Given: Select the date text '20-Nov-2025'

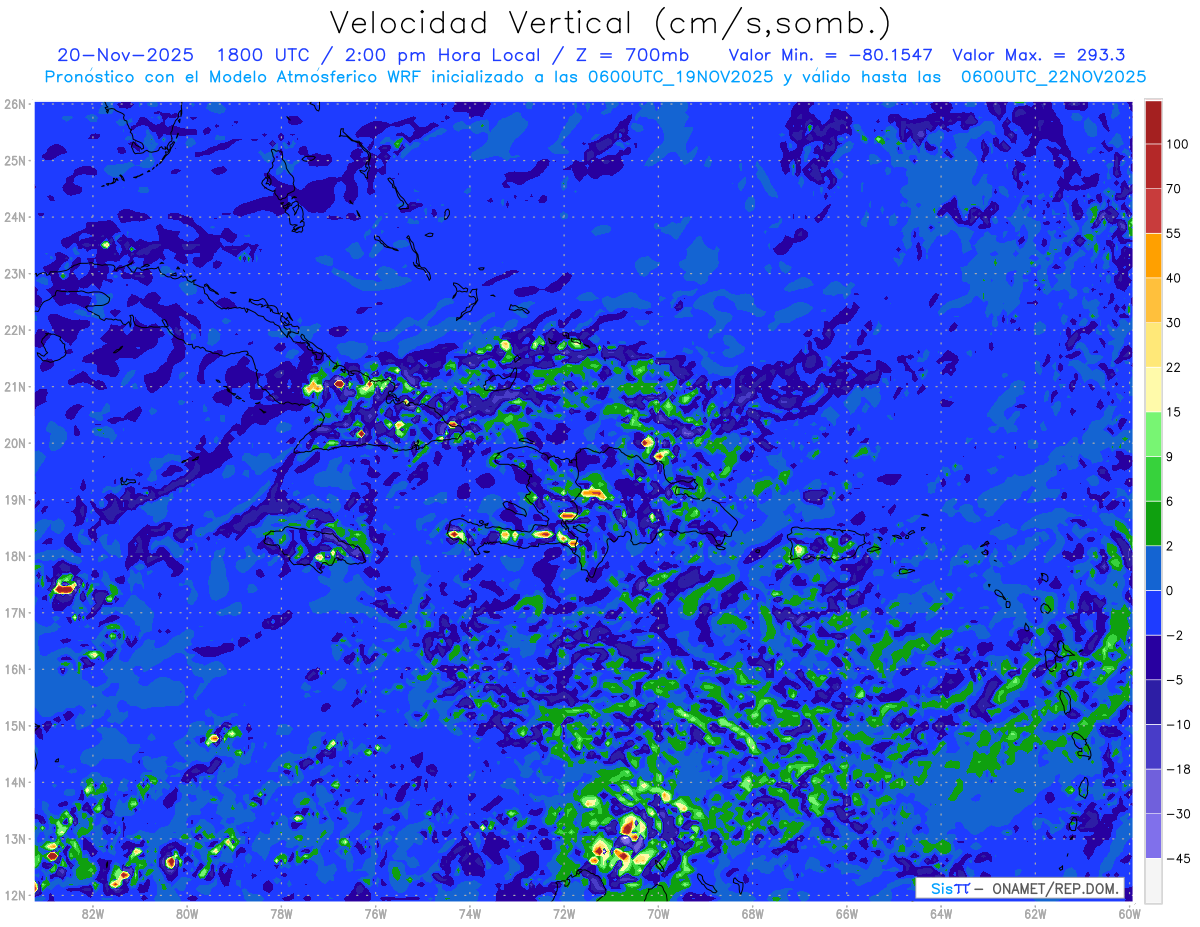Looking at the screenshot, I should pyautogui.click(x=125, y=55).
